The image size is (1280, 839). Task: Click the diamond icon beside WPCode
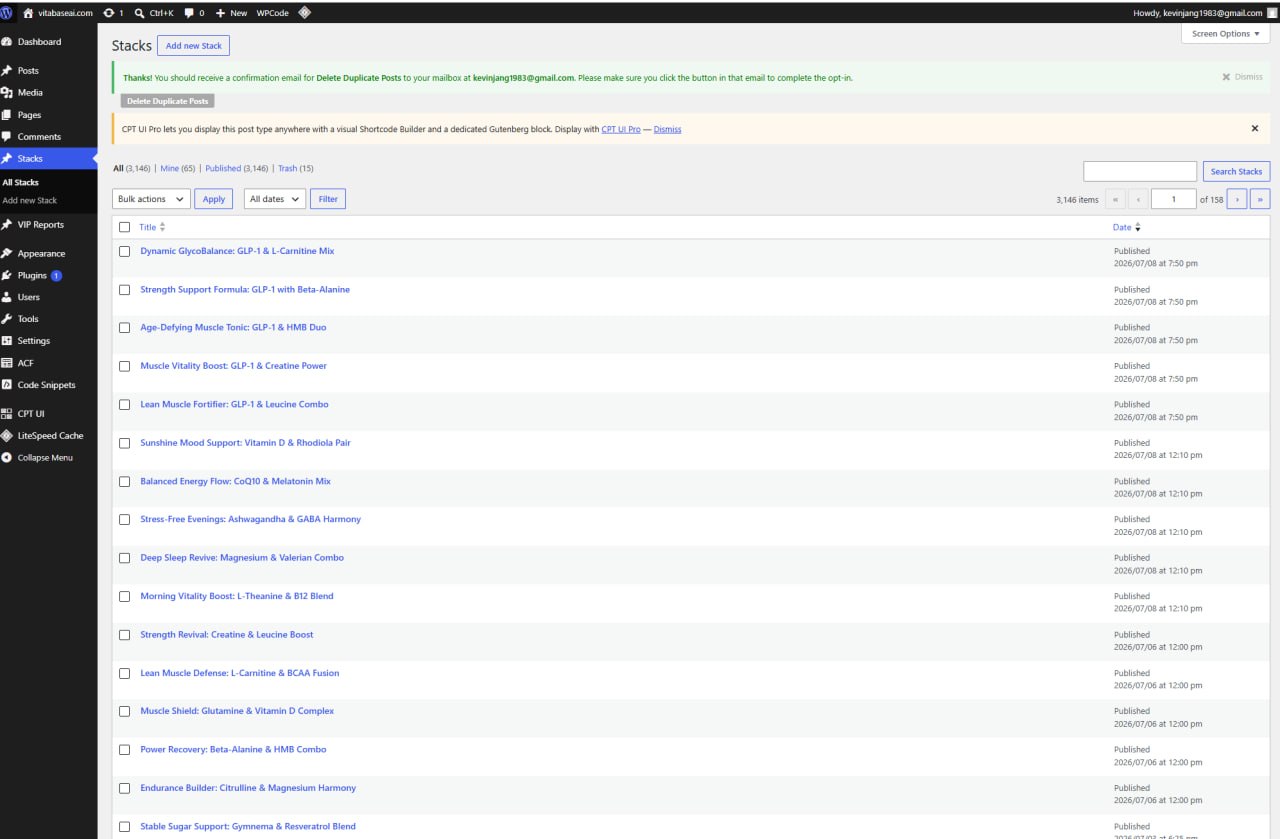pos(304,13)
